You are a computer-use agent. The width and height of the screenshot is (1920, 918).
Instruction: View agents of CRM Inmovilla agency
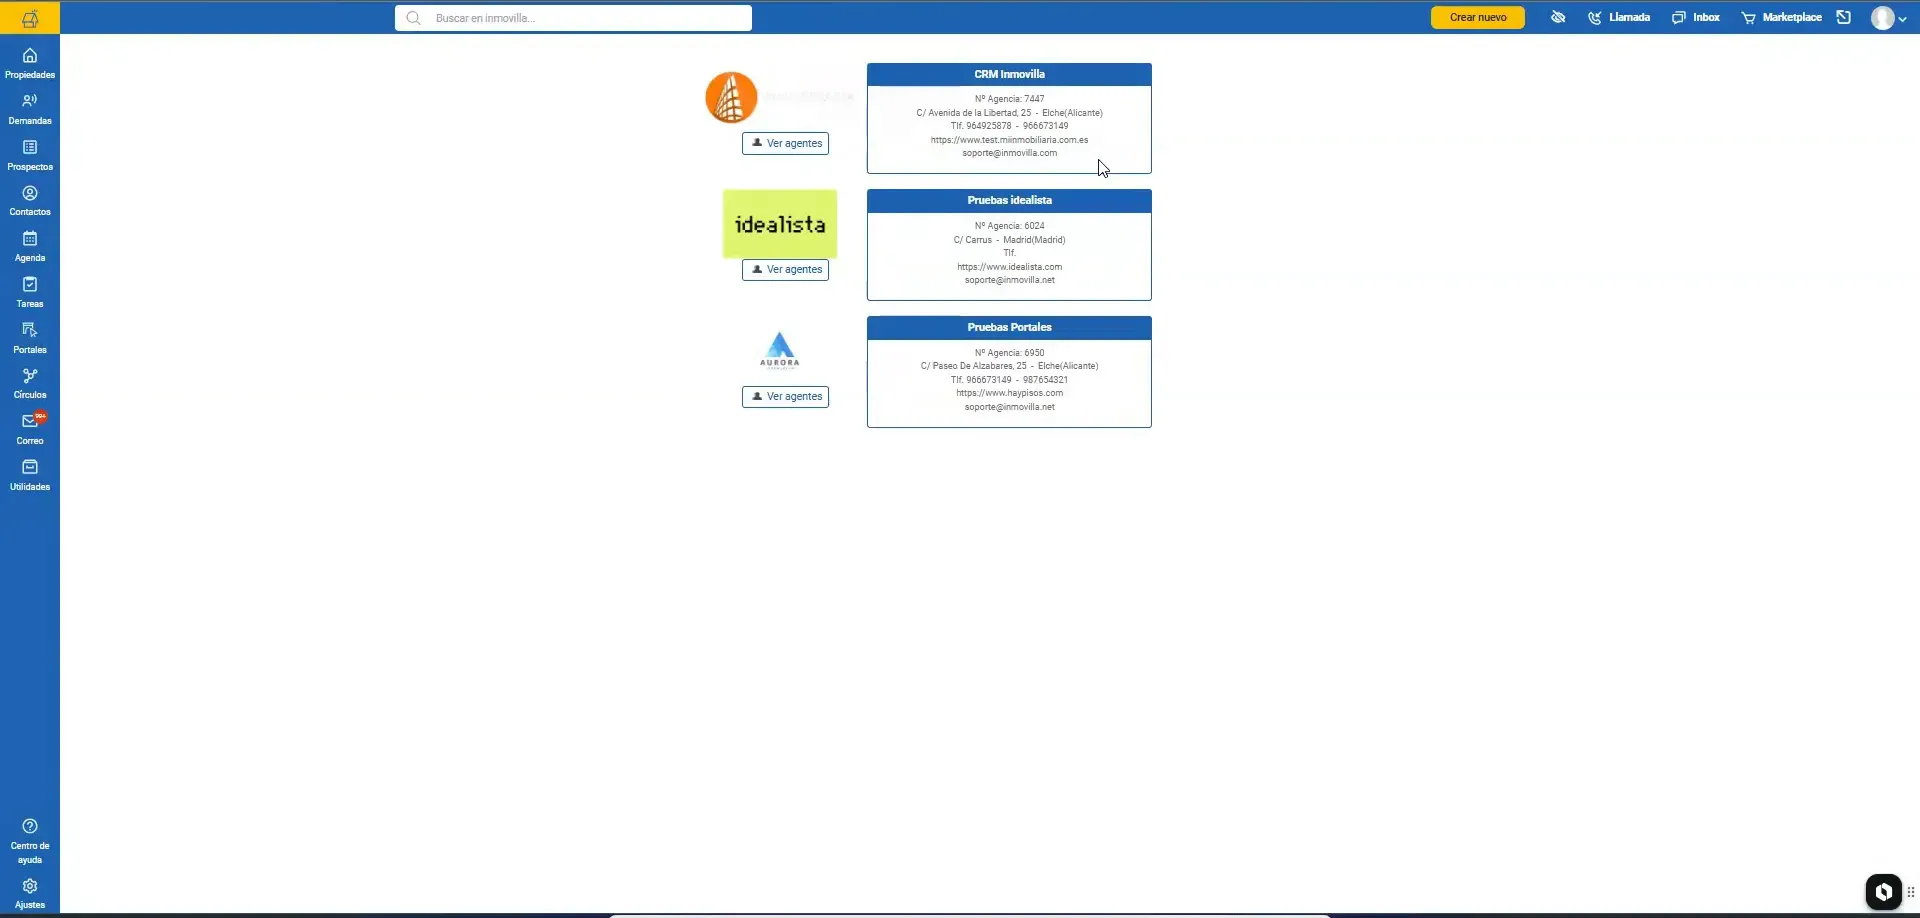785,144
